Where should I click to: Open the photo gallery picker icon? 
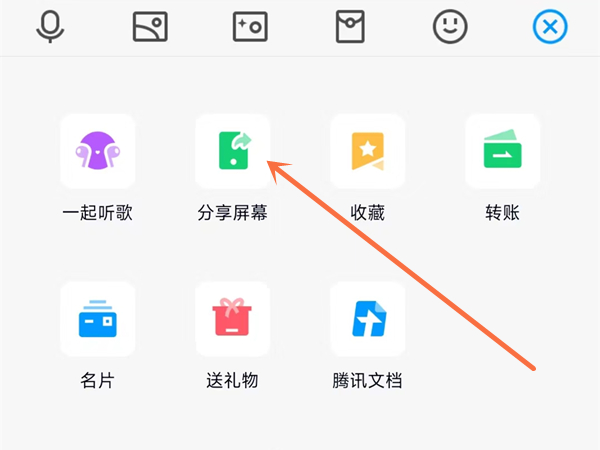[x=150, y=27]
